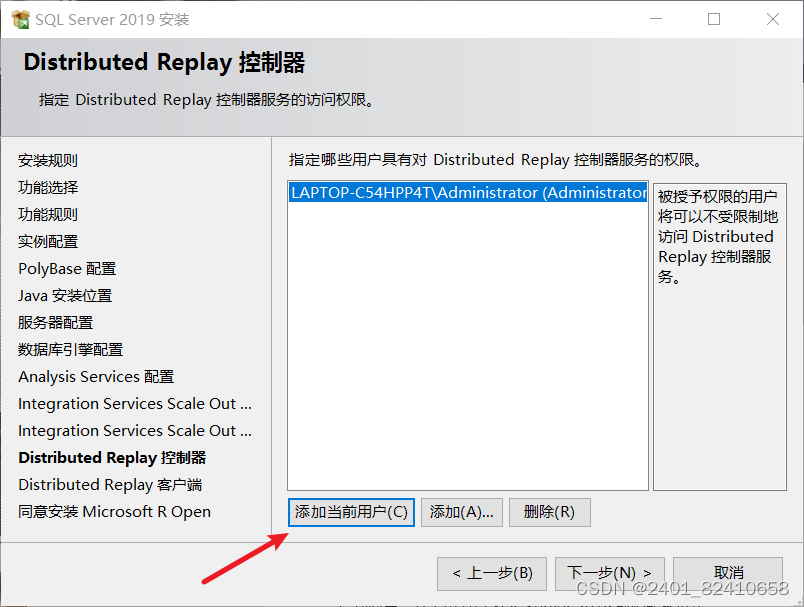Remove selected user with 删除(R)

(x=550, y=512)
